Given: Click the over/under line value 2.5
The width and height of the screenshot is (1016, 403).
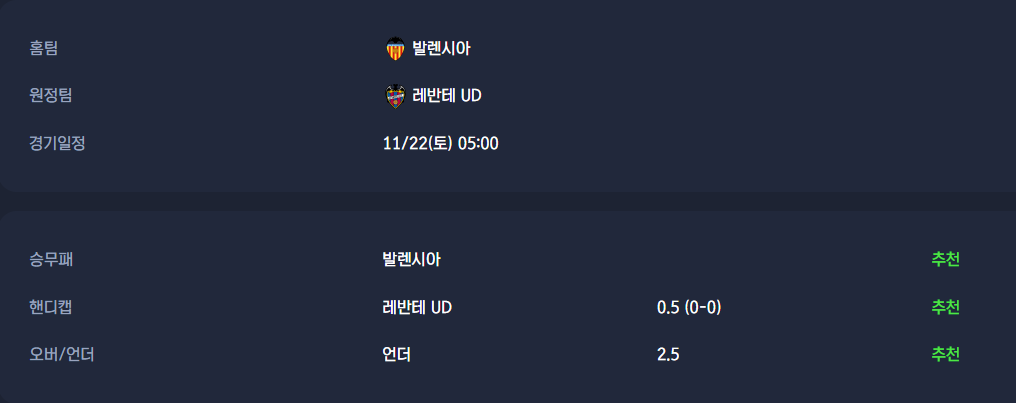Looking at the screenshot, I should (668, 354).
